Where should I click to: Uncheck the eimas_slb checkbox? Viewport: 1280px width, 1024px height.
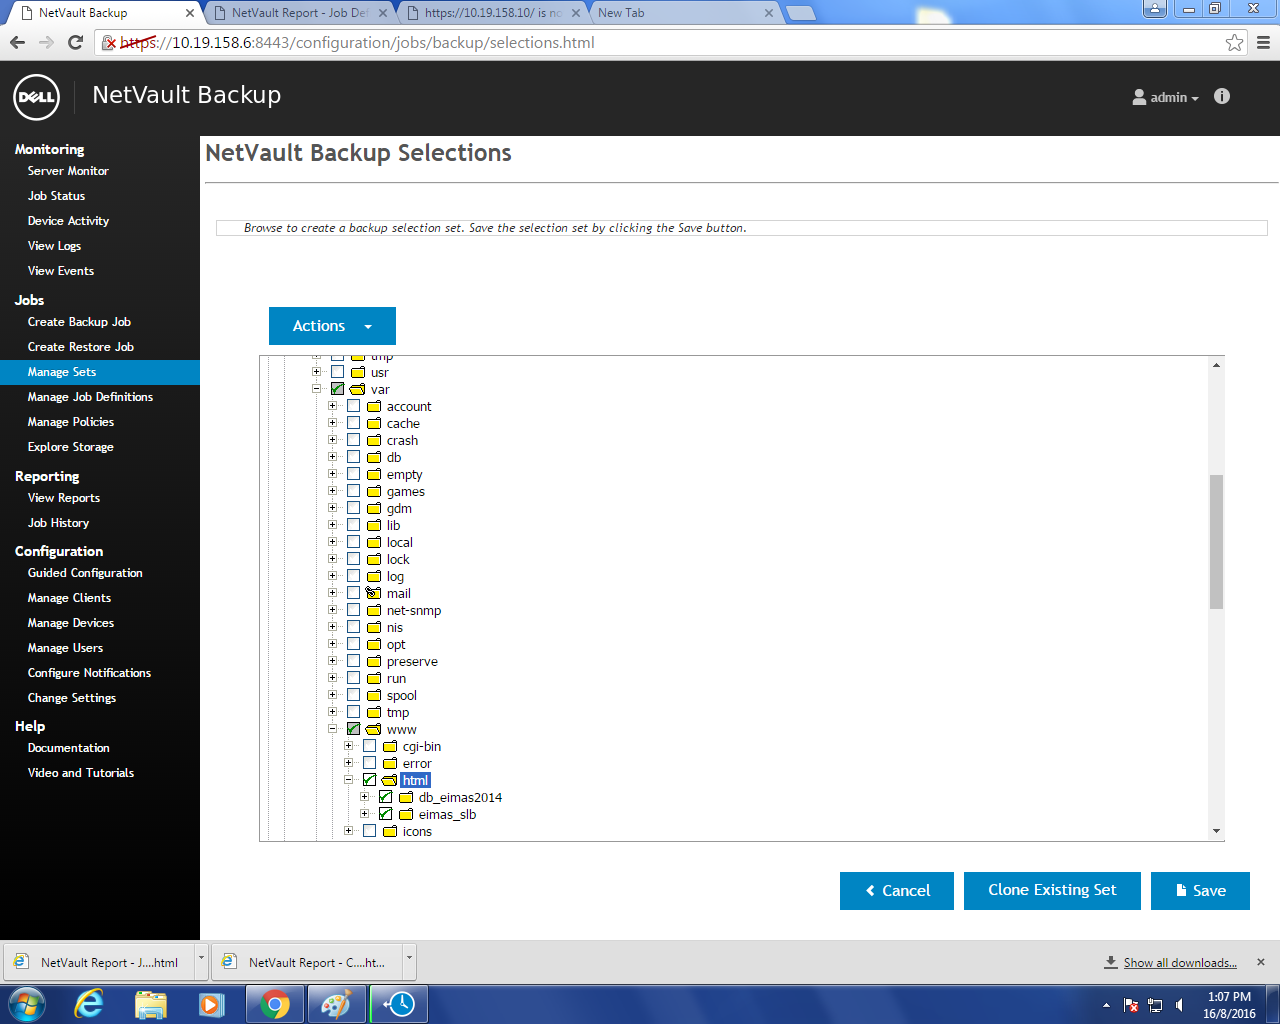(385, 814)
